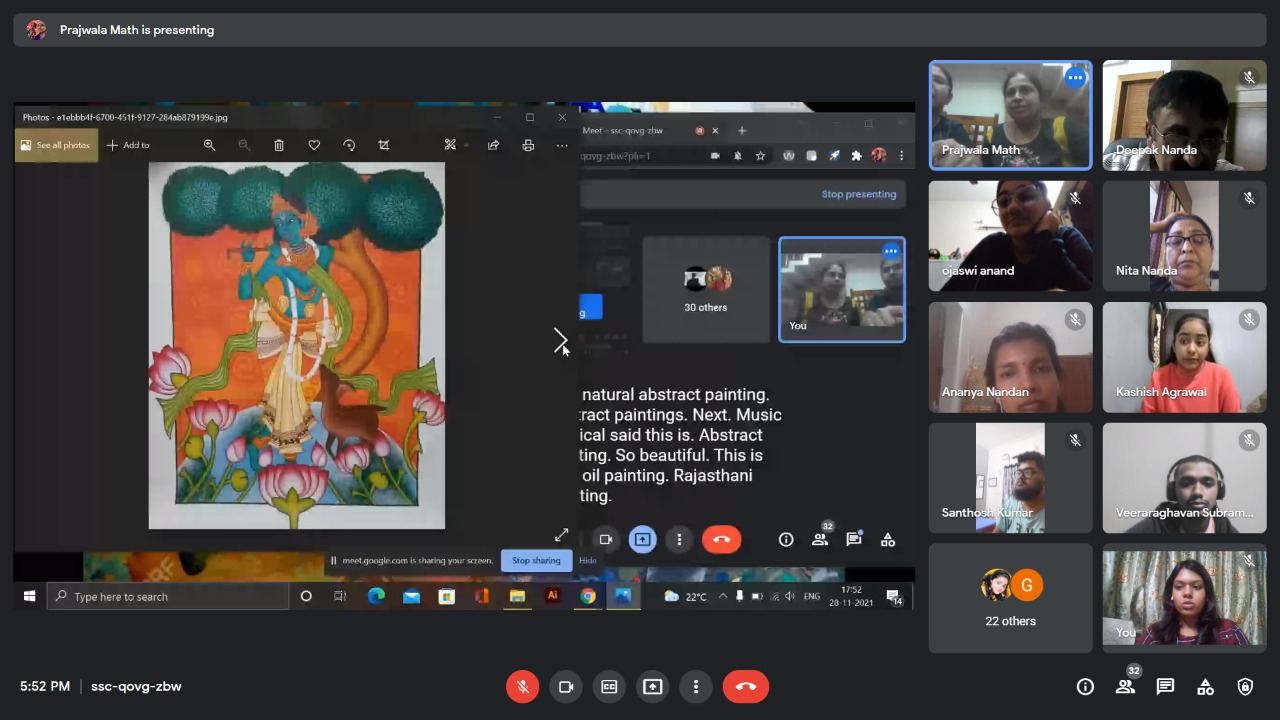Open Present now in the bottom Meet bar
1280x720 pixels.
[652, 687]
